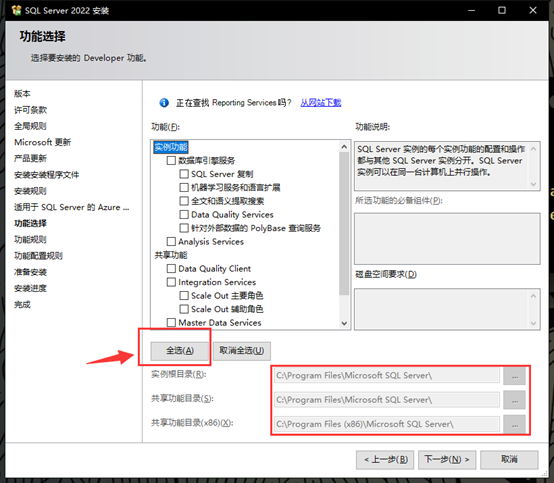This screenshot has width=554, height=483.
Task: Select 安装安装程序文件 step in sidebar
Action: [x=47, y=175]
